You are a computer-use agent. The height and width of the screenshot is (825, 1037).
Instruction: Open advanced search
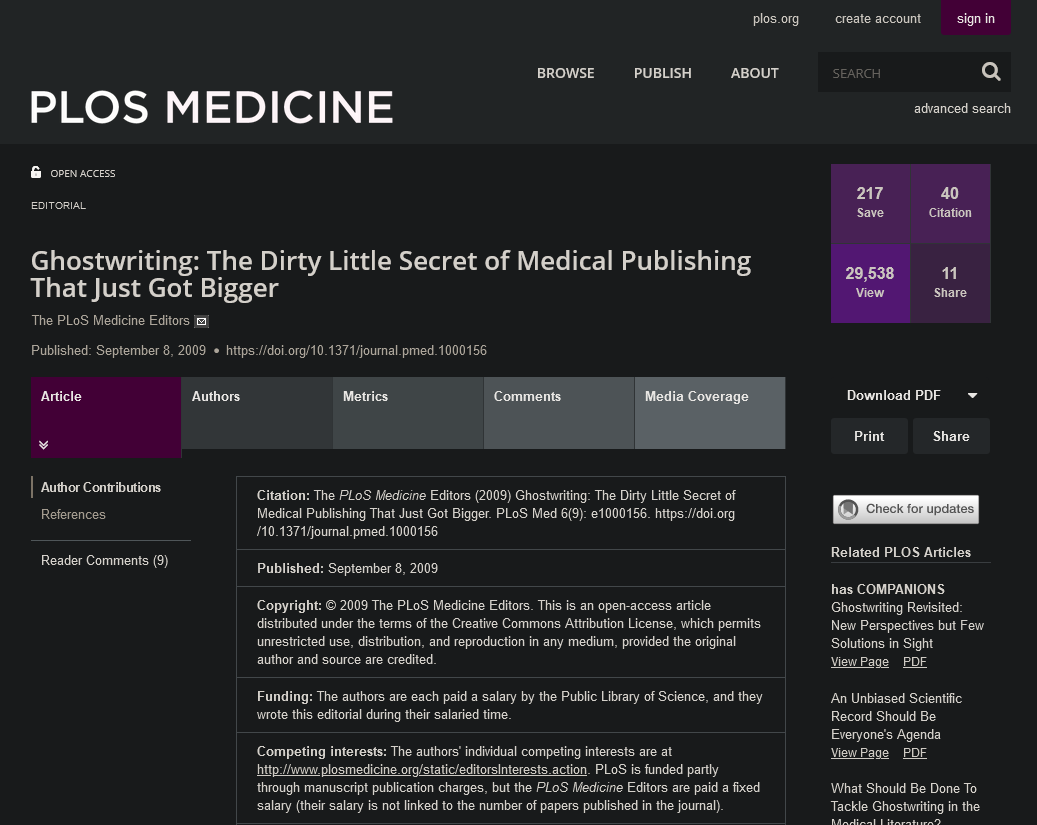(x=962, y=109)
